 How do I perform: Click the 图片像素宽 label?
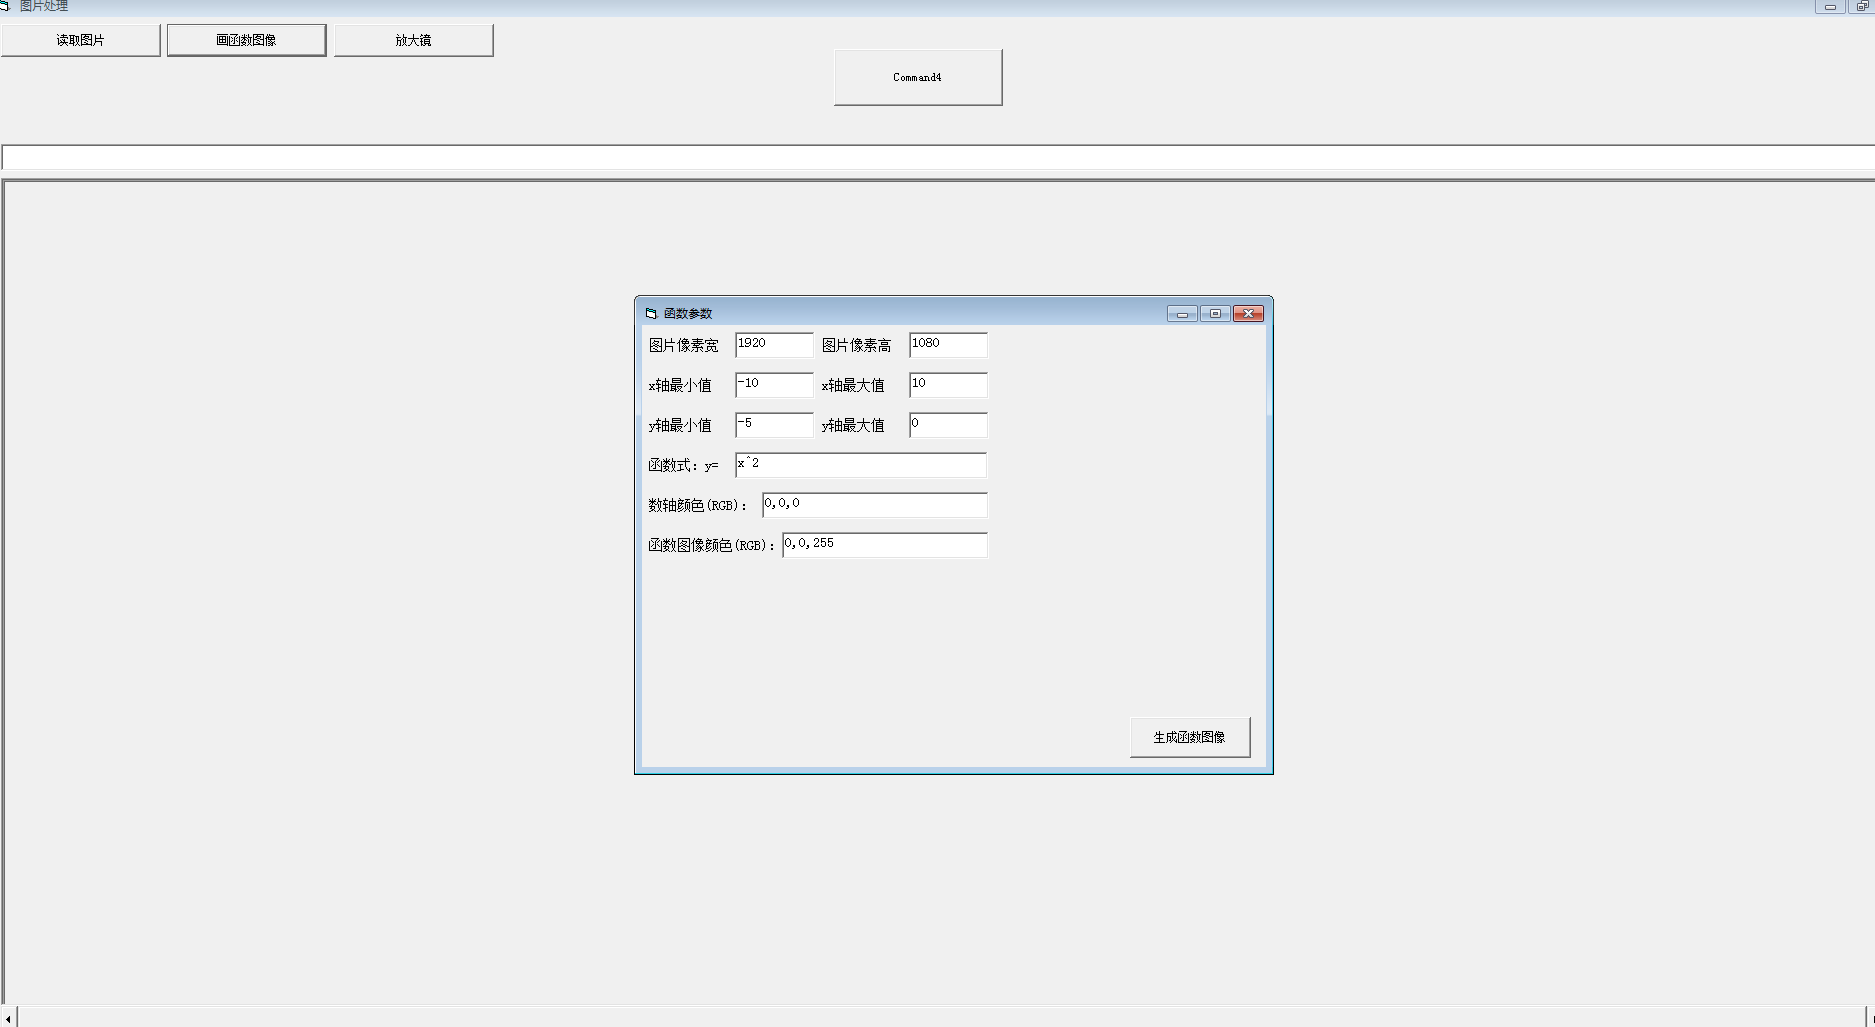click(x=683, y=345)
